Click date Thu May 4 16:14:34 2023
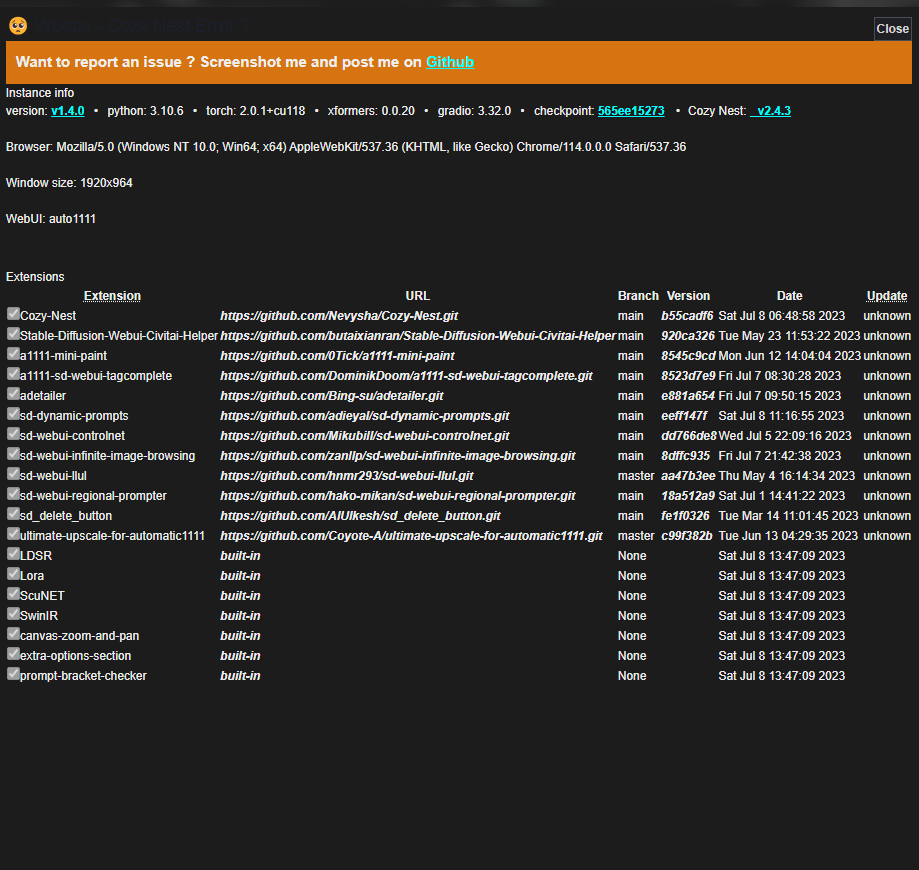 coord(787,475)
